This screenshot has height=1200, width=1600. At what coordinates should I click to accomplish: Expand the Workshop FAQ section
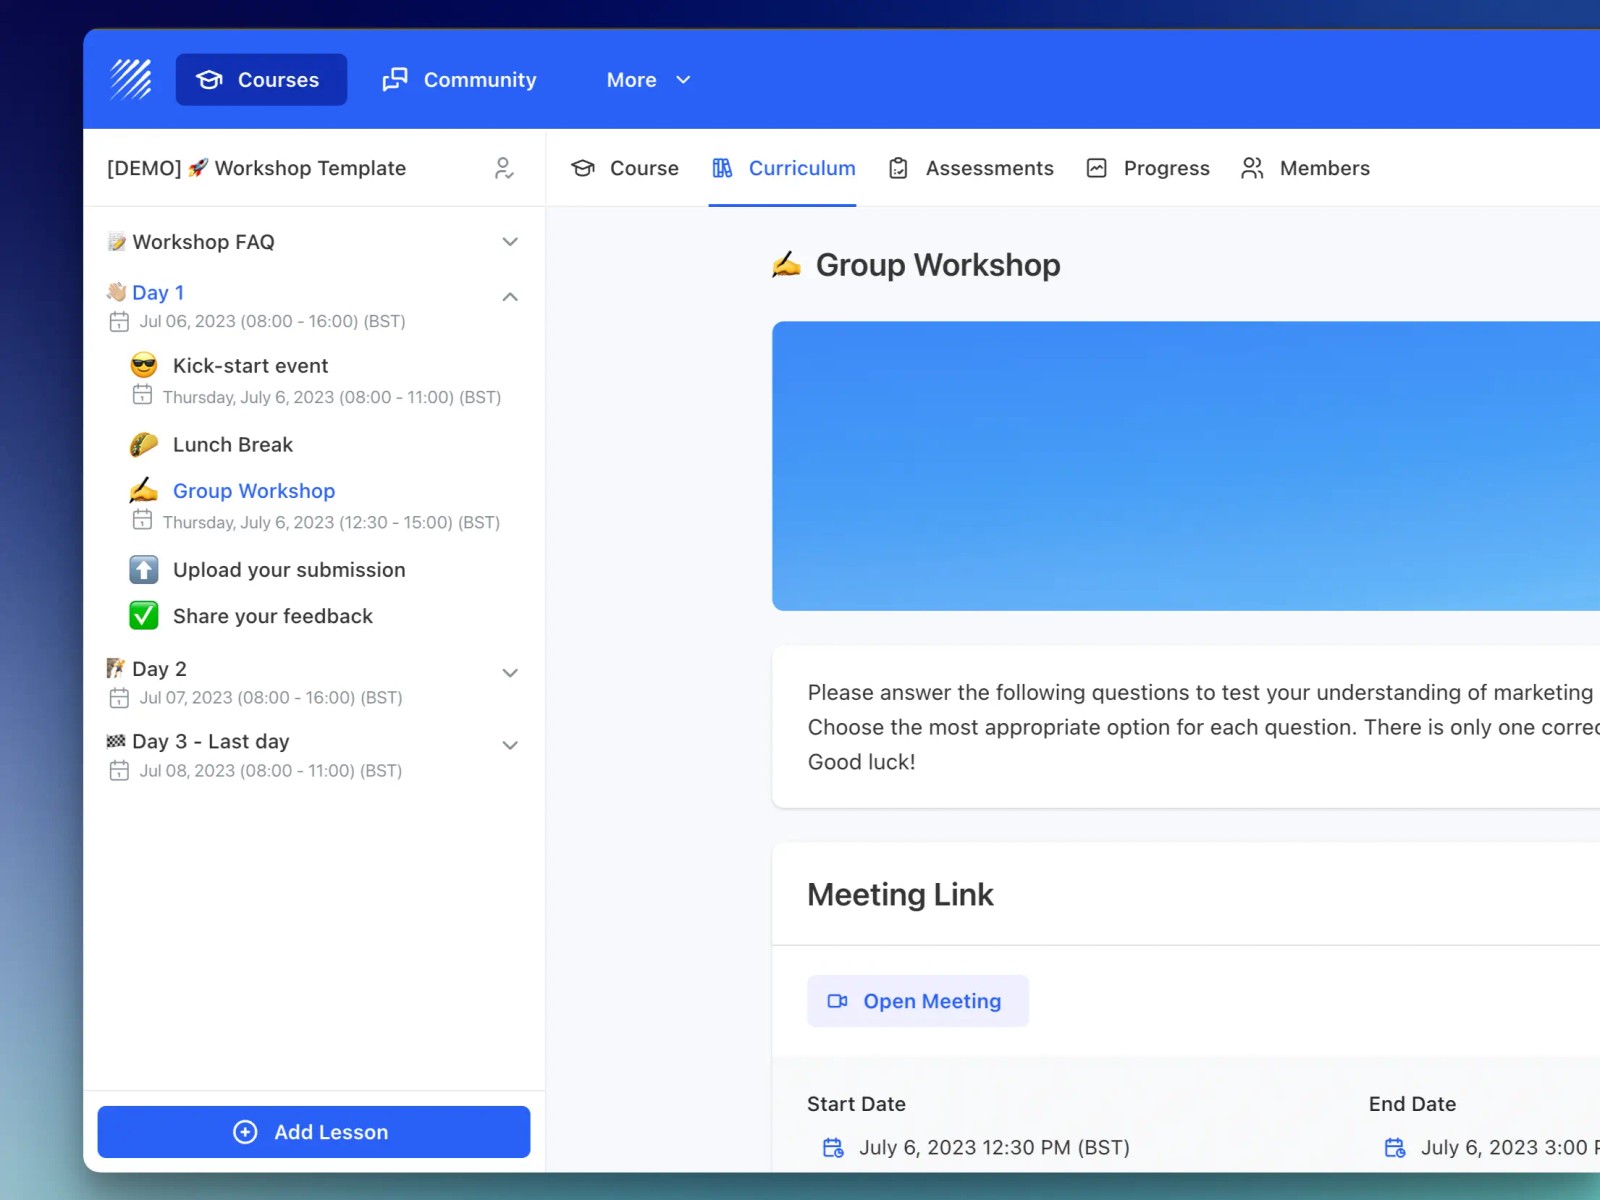[510, 242]
